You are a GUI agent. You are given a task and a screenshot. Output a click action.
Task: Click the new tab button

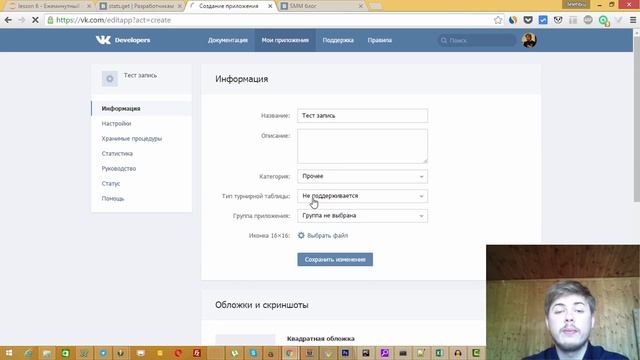click(x=376, y=6)
